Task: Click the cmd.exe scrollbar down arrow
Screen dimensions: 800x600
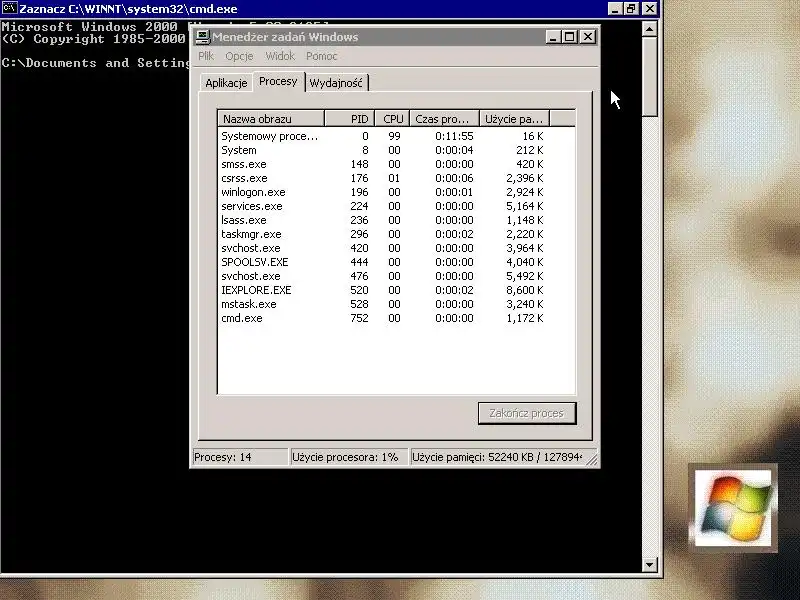Action: point(649,564)
